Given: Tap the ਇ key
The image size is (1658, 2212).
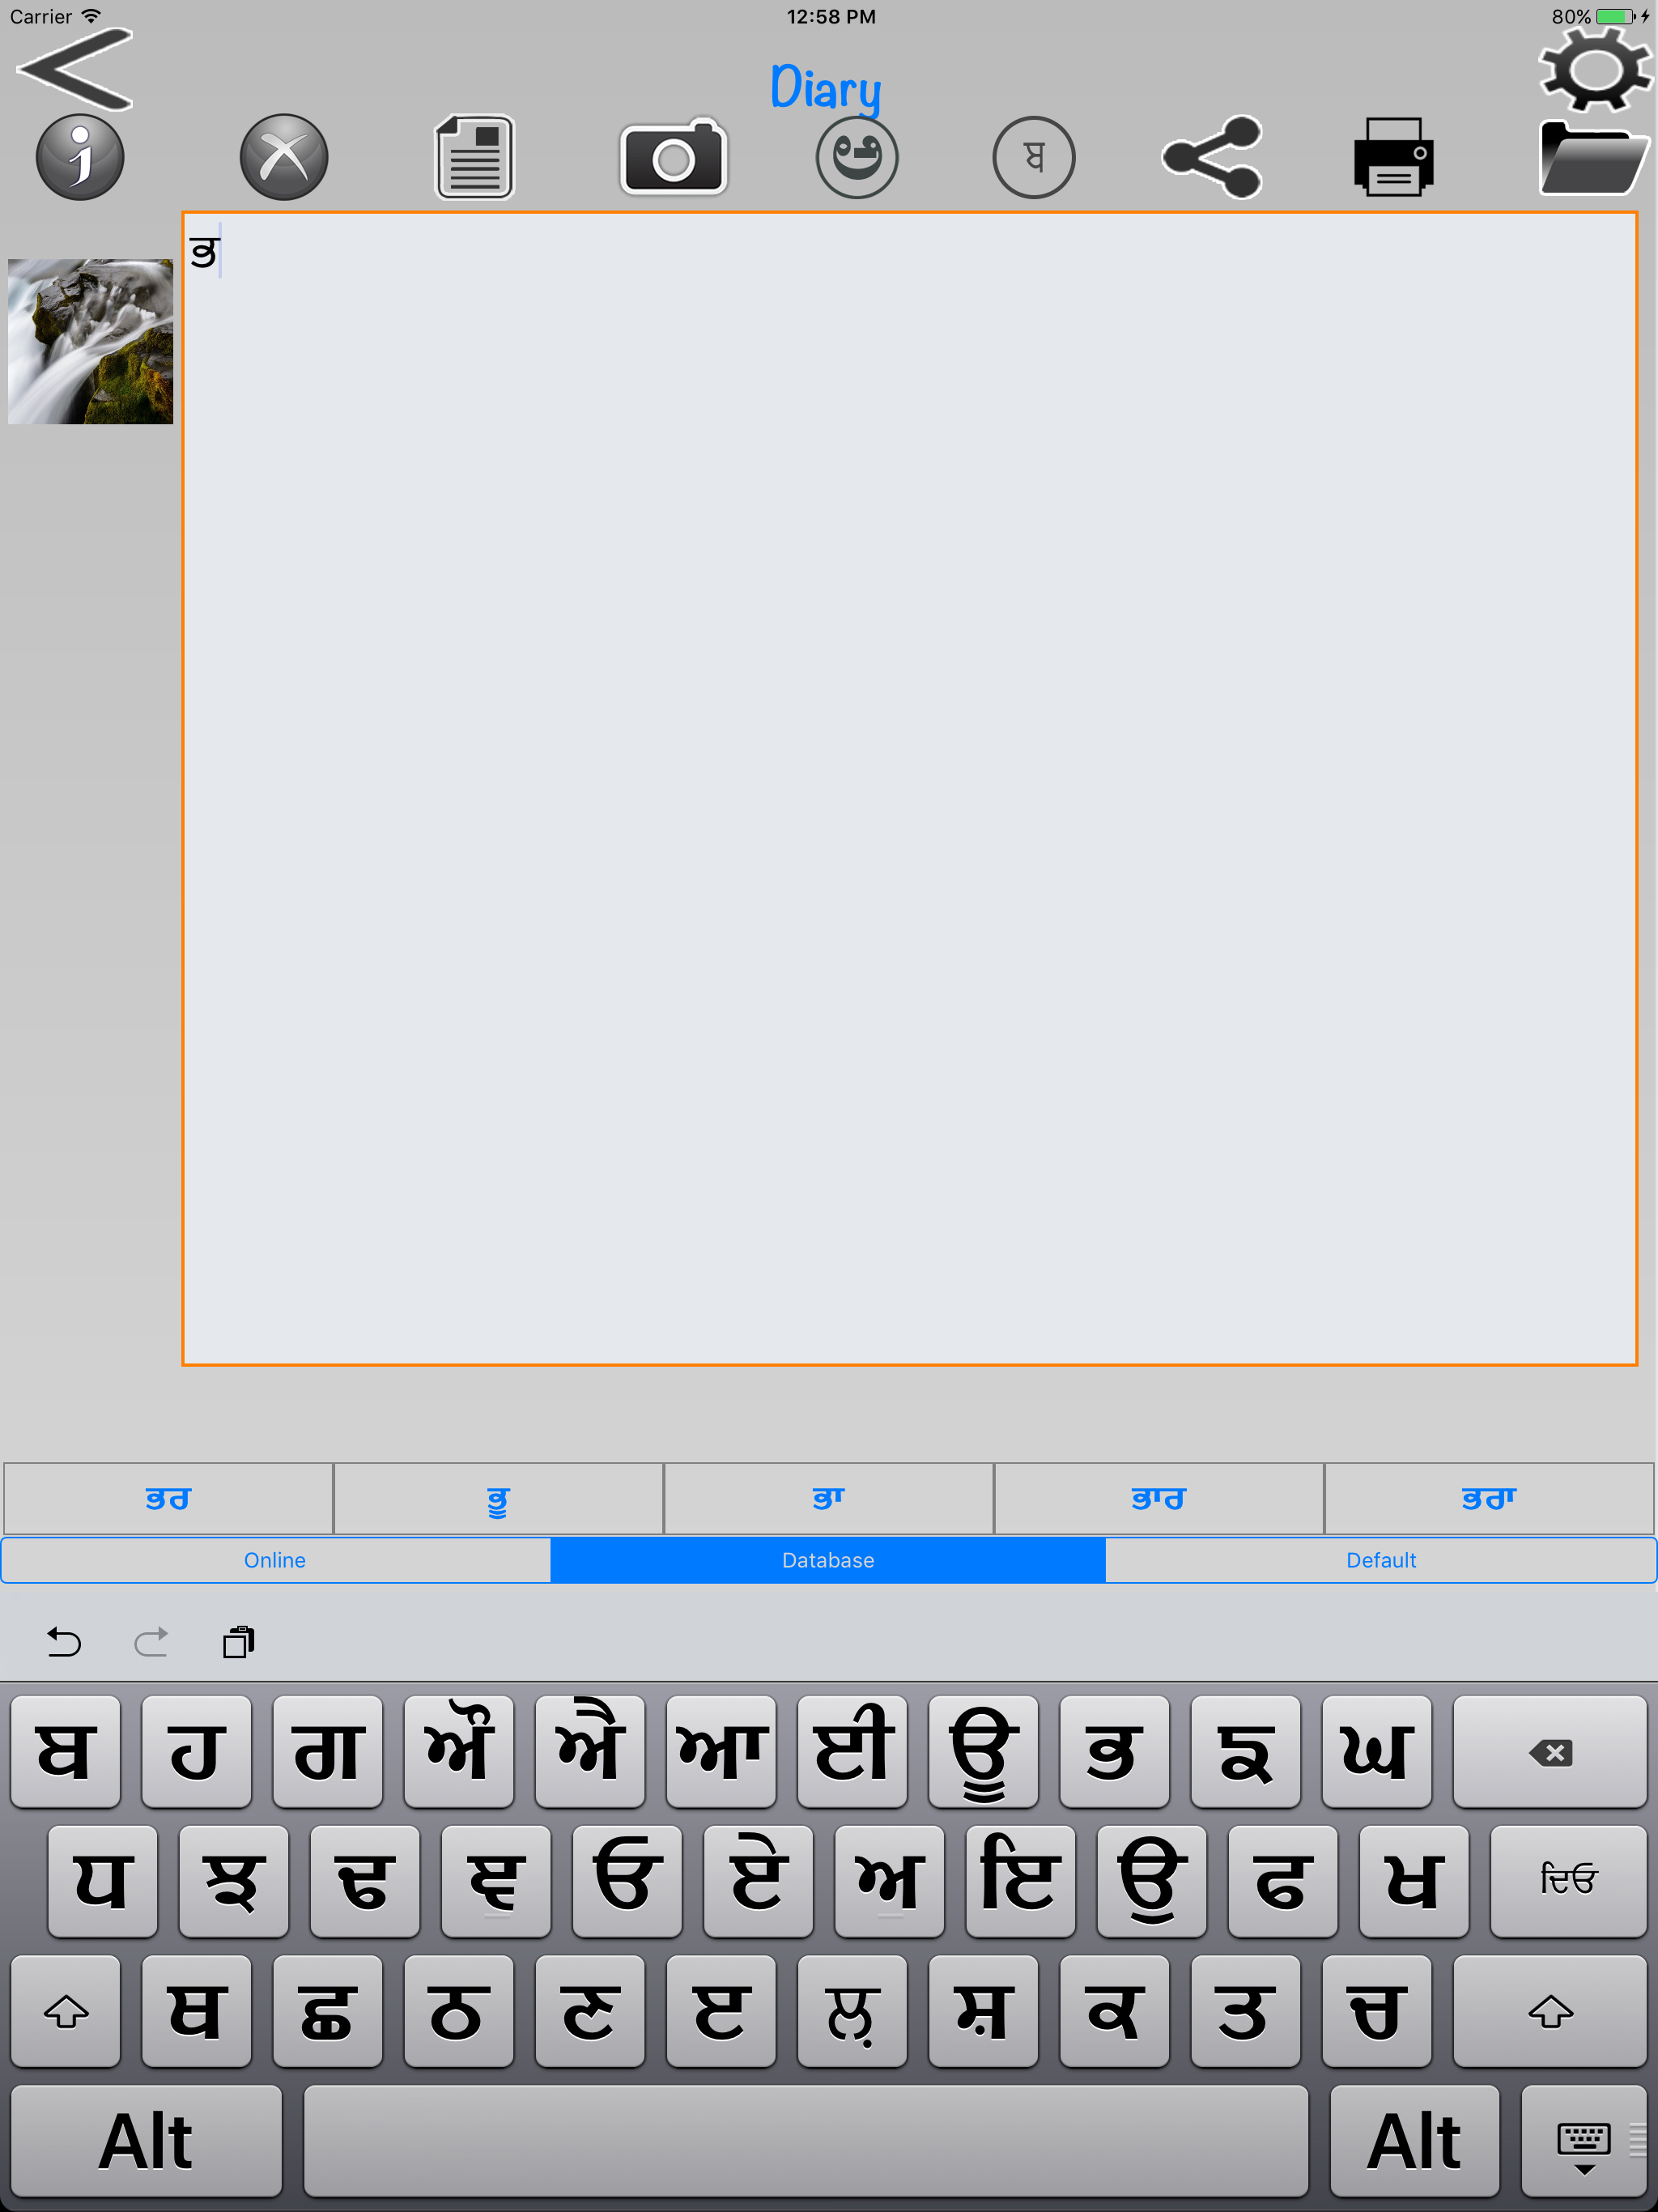Looking at the screenshot, I should pos(1020,1882).
